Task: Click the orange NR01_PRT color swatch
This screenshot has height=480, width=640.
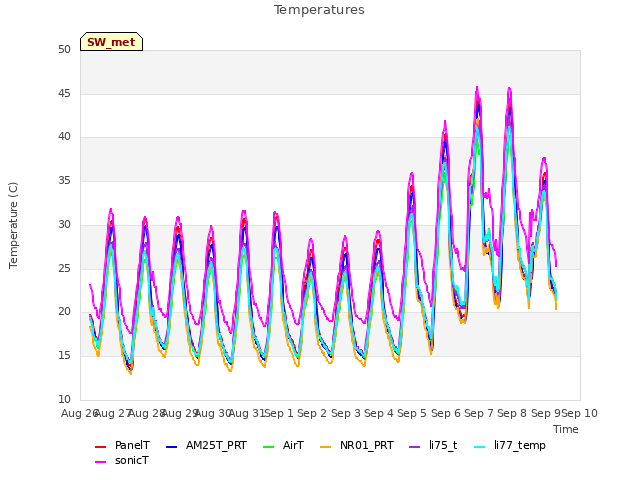Action: coord(325,447)
